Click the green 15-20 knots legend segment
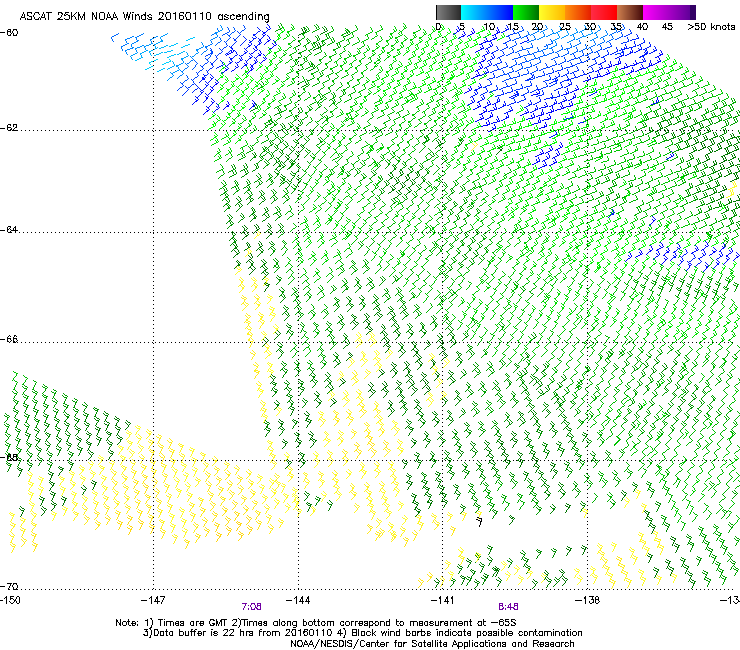This screenshot has height=650, width=740. click(x=526, y=12)
